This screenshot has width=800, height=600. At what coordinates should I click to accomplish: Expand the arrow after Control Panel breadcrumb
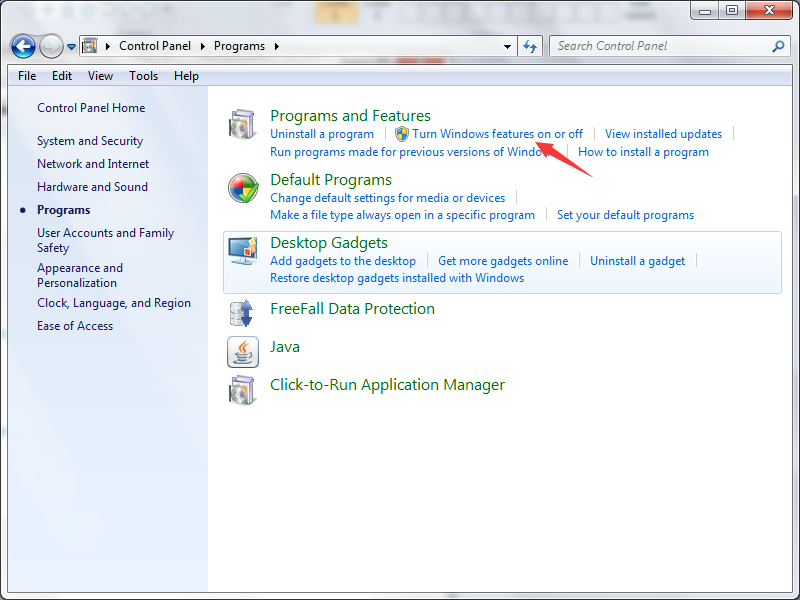coord(203,46)
